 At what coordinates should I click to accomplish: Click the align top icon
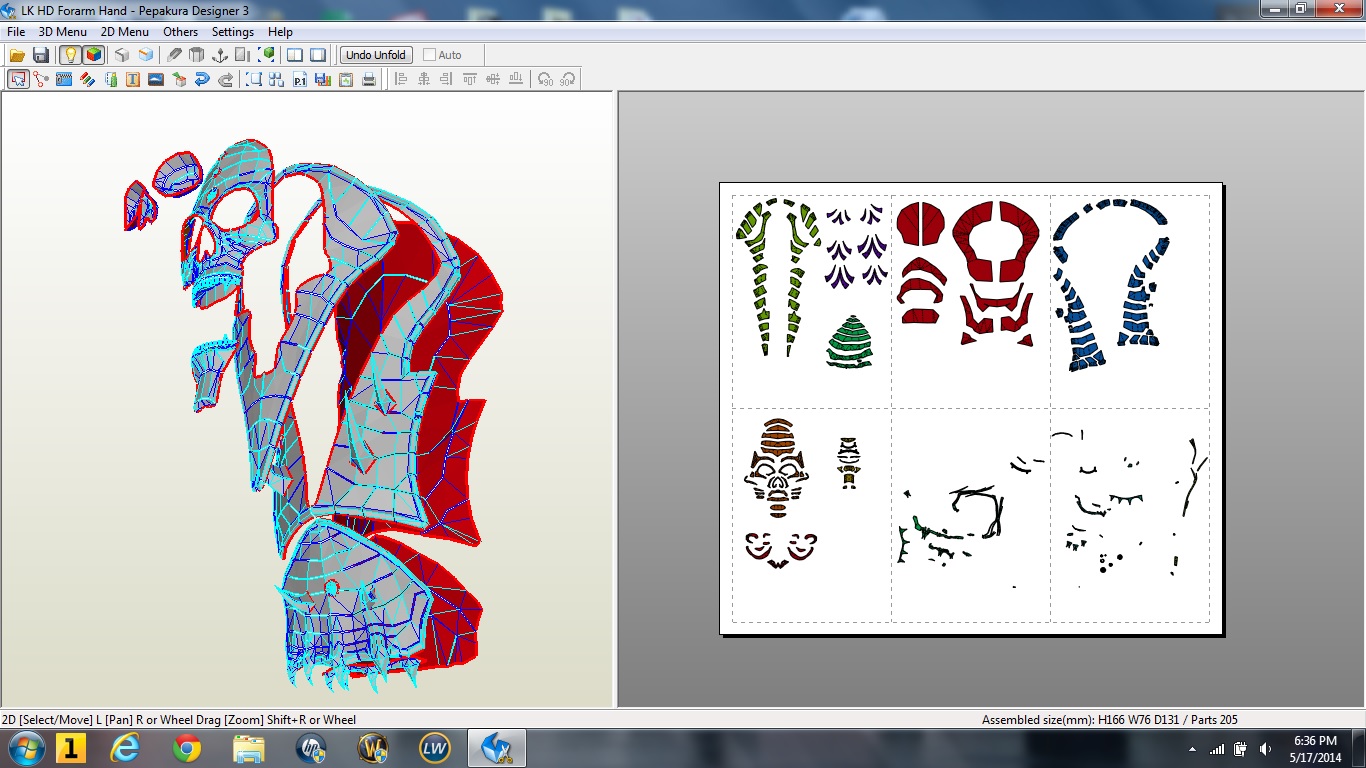(470, 79)
